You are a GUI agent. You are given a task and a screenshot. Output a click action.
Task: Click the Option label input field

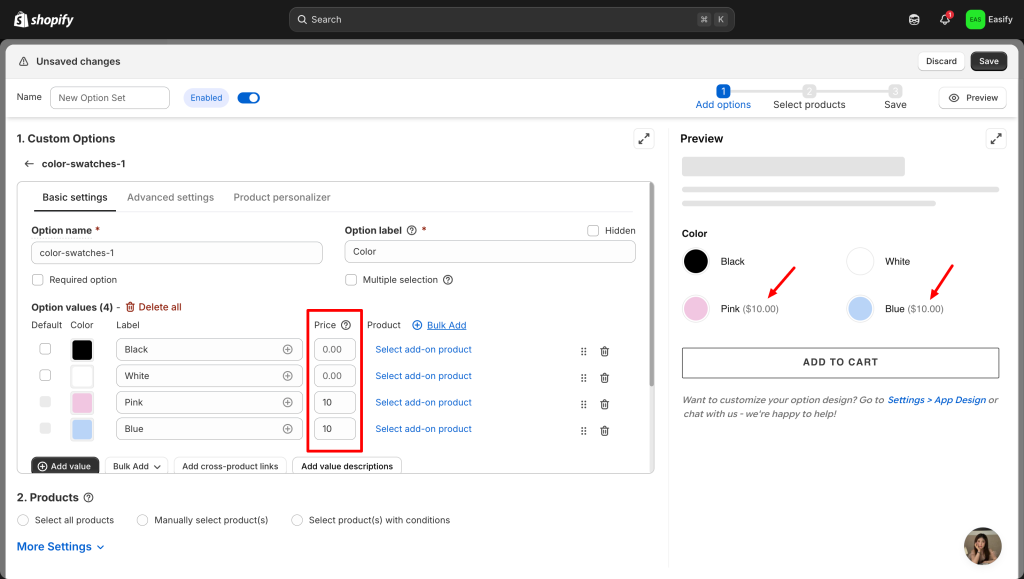(x=490, y=252)
